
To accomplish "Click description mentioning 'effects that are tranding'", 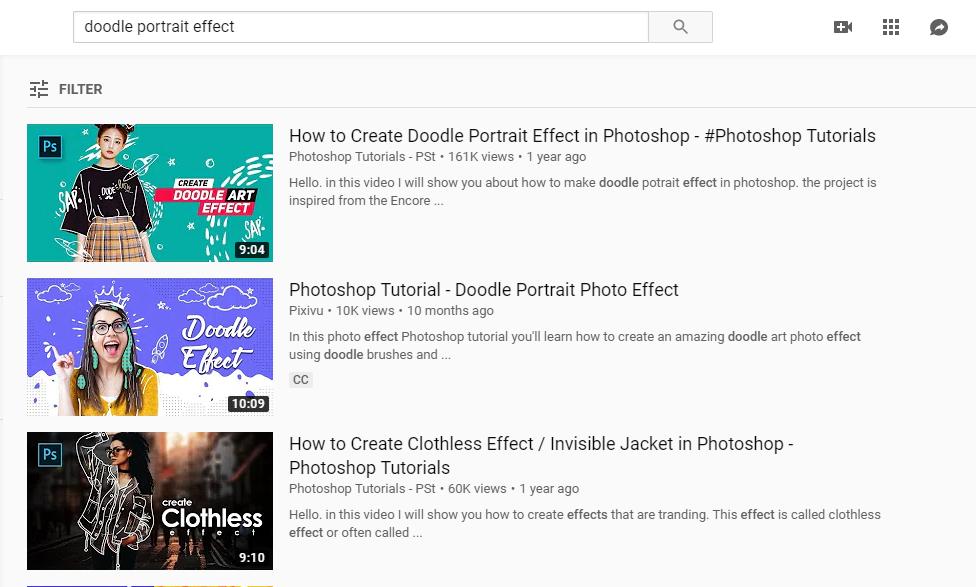I will click(x=584, y=524).
